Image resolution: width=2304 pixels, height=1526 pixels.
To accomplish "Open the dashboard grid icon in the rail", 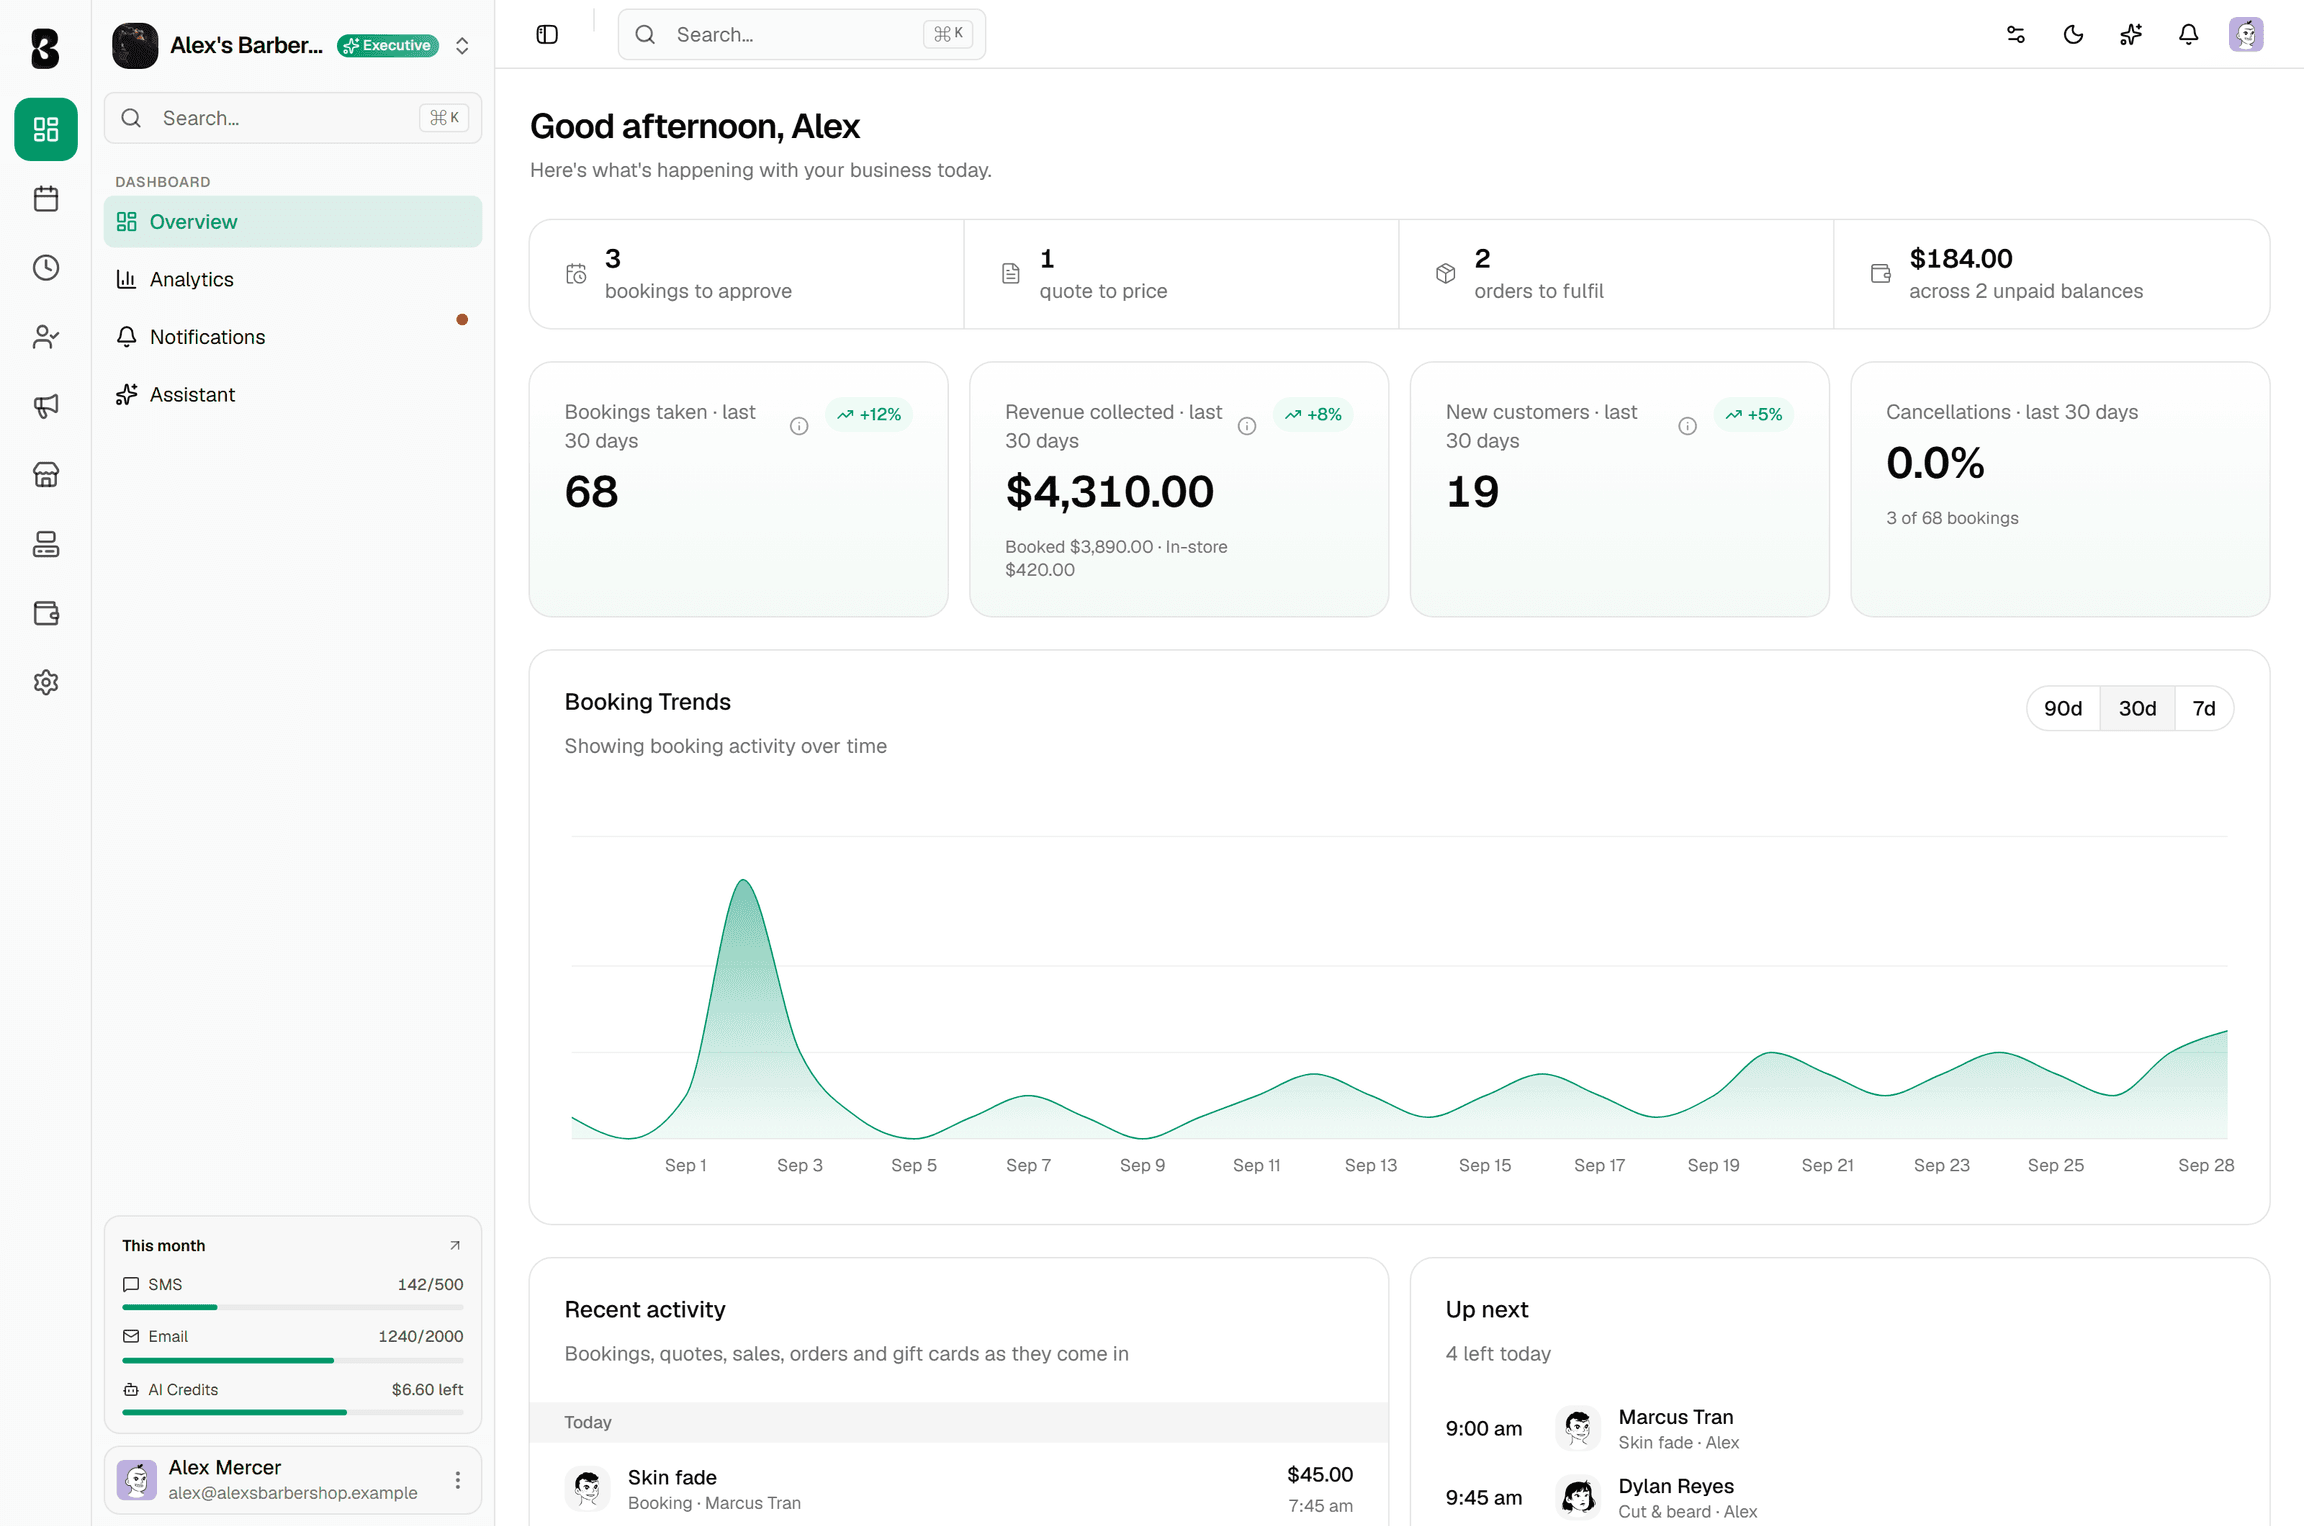I will coord(46,129).
